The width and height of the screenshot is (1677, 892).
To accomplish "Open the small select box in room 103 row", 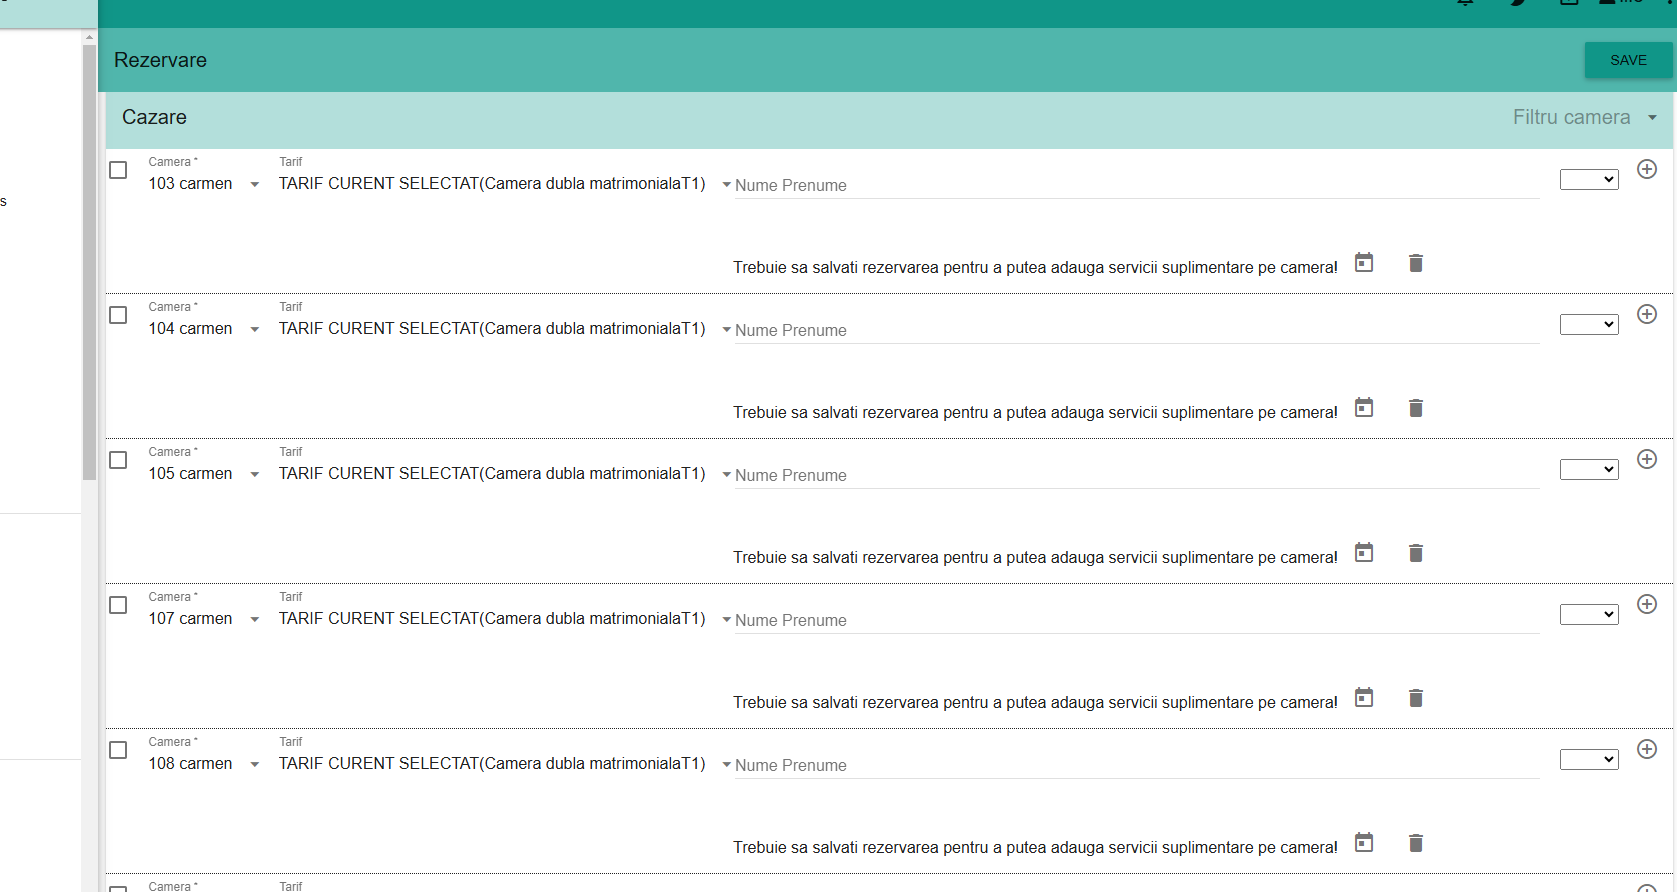I will (x=1589, y=180).
